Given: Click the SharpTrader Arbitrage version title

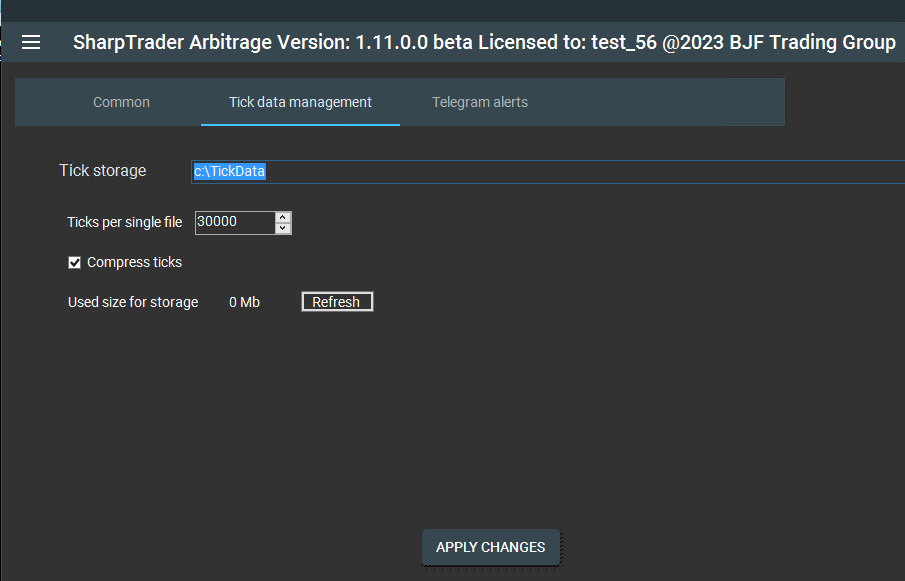Looking at the screenshot, I should pos(250,42).
